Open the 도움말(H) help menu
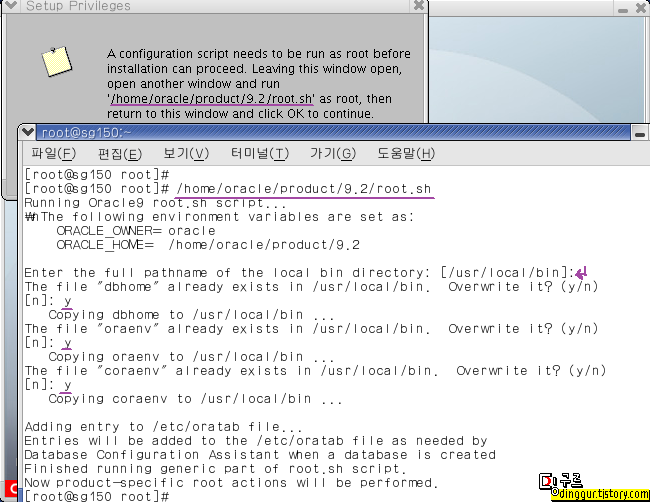This screenshot has width=650, height=502. click(x=406, y=153)
